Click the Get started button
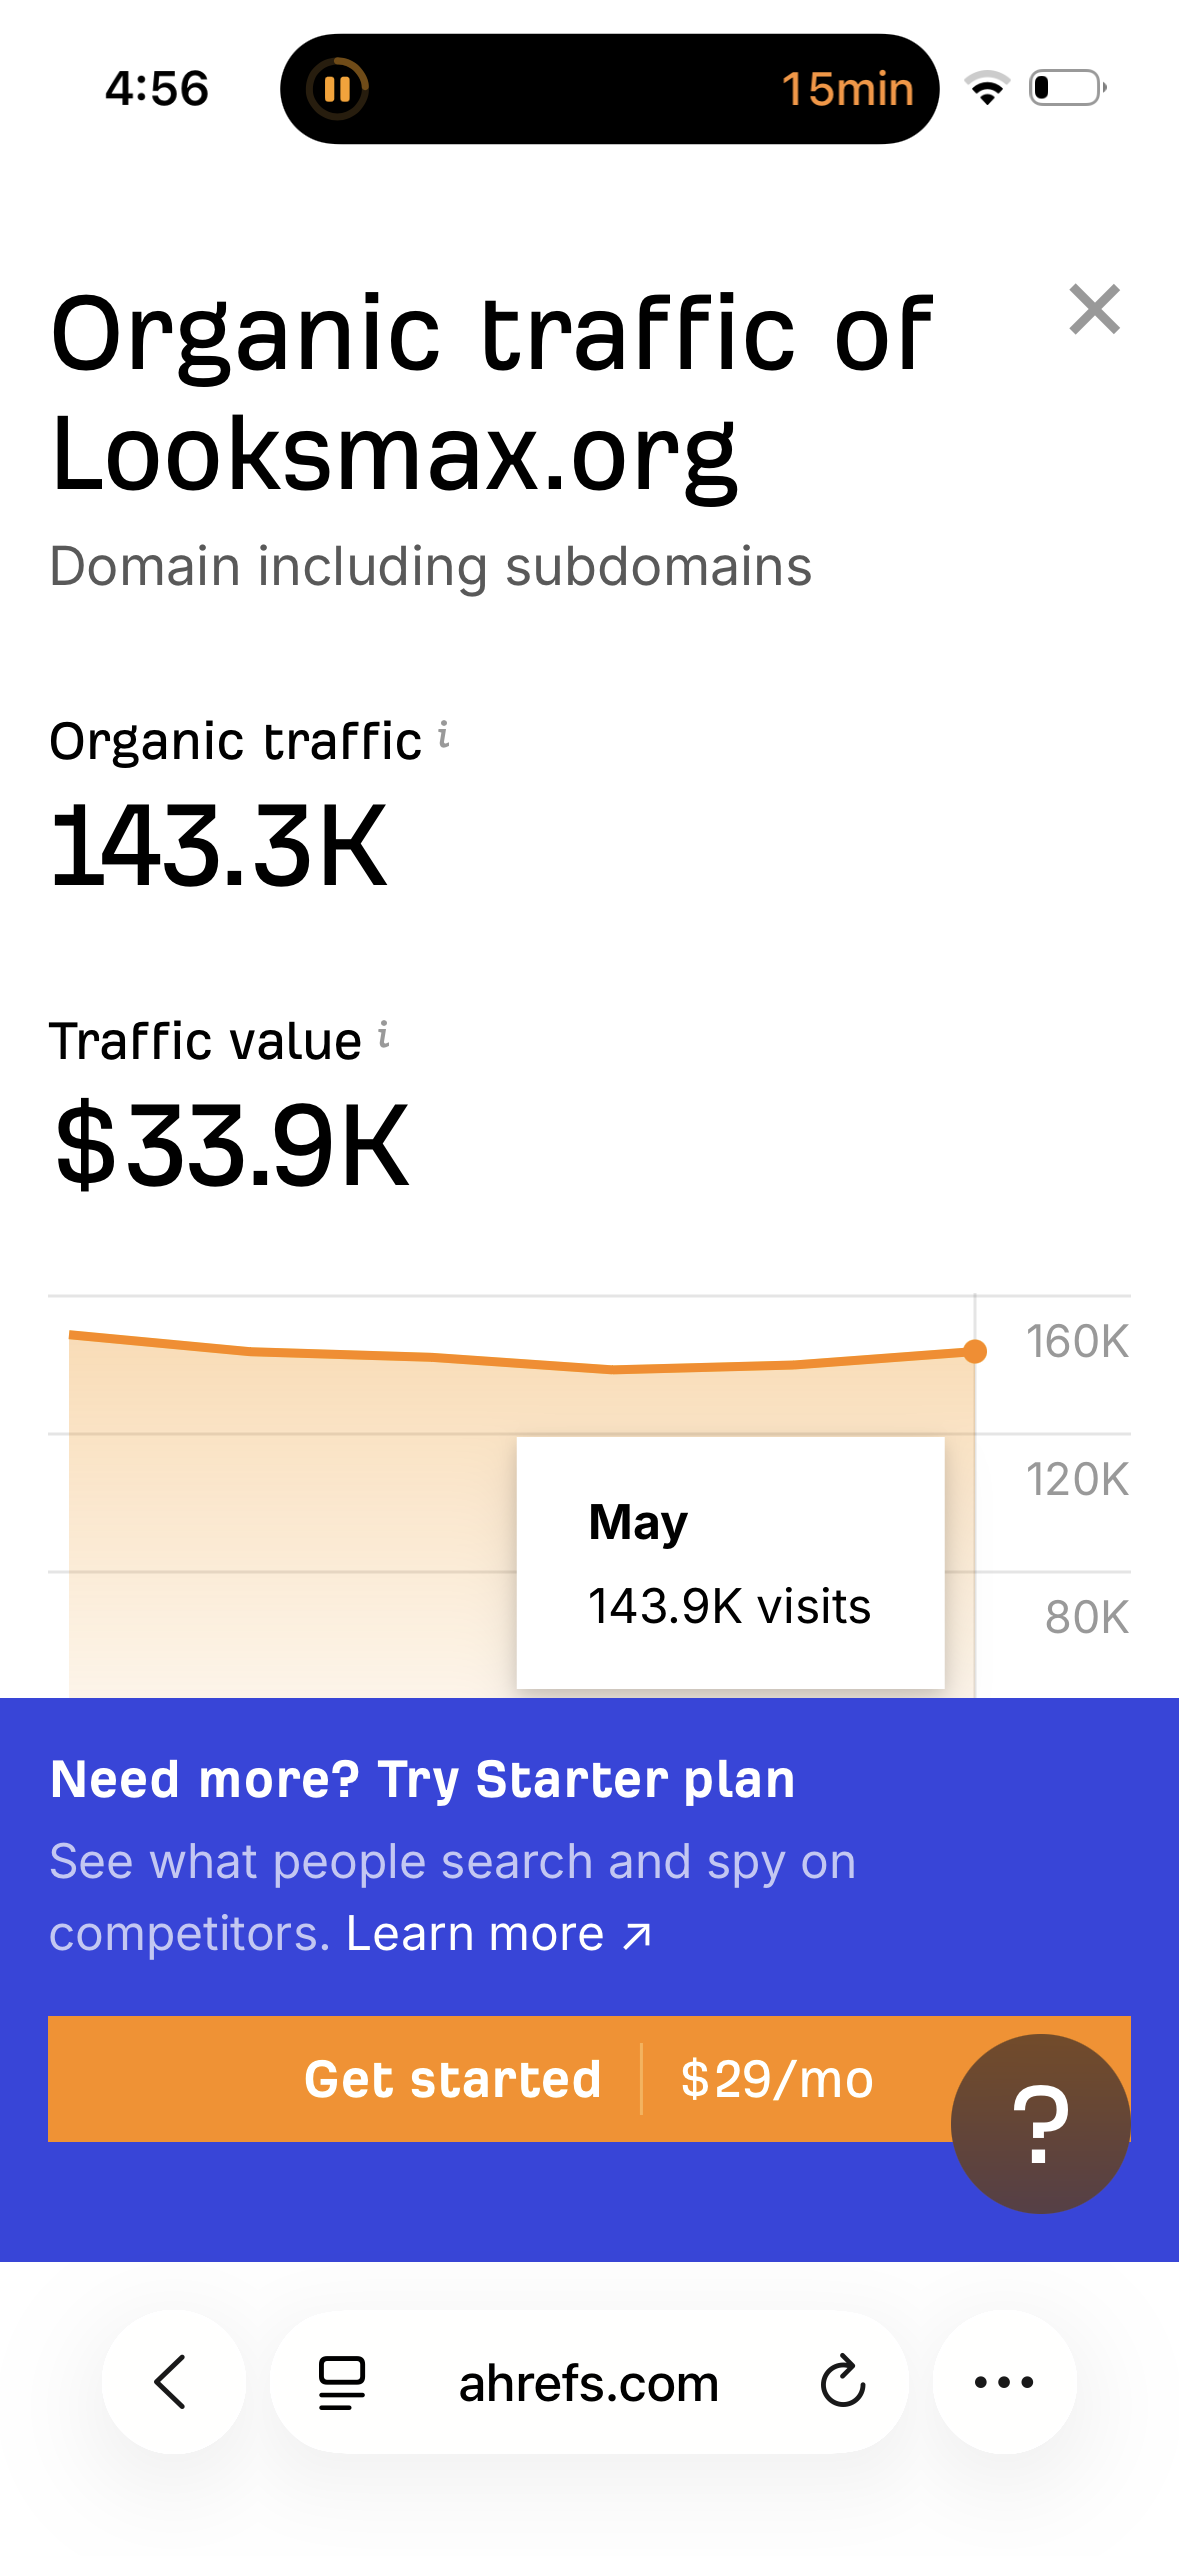The width and height of the screenshot is (1179, 2556). [x=453, y=2079]
